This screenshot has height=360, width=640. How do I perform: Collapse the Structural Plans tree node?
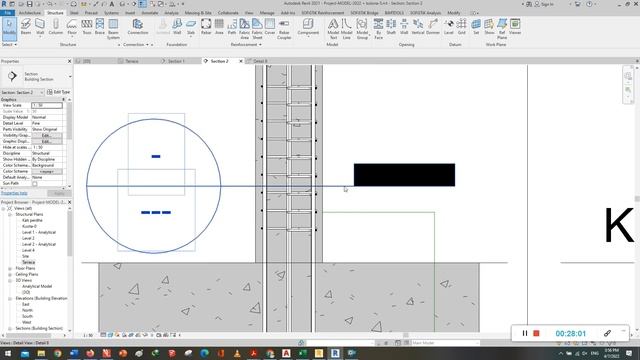coord(10,214)
